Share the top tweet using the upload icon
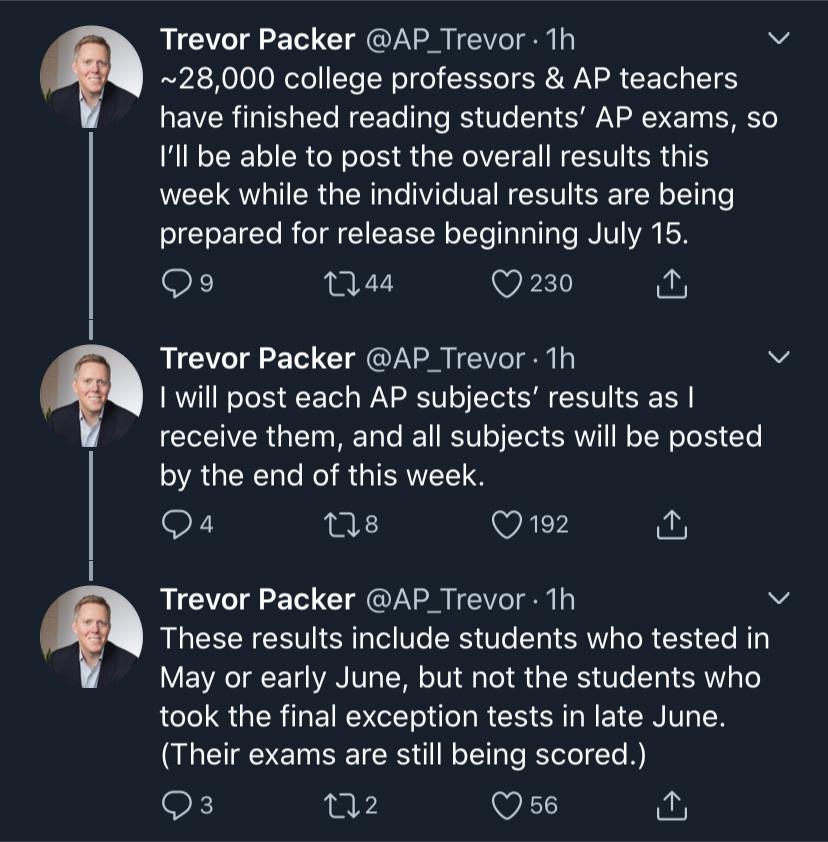Viewport: 828px width, 842px height. click(672, 283)
